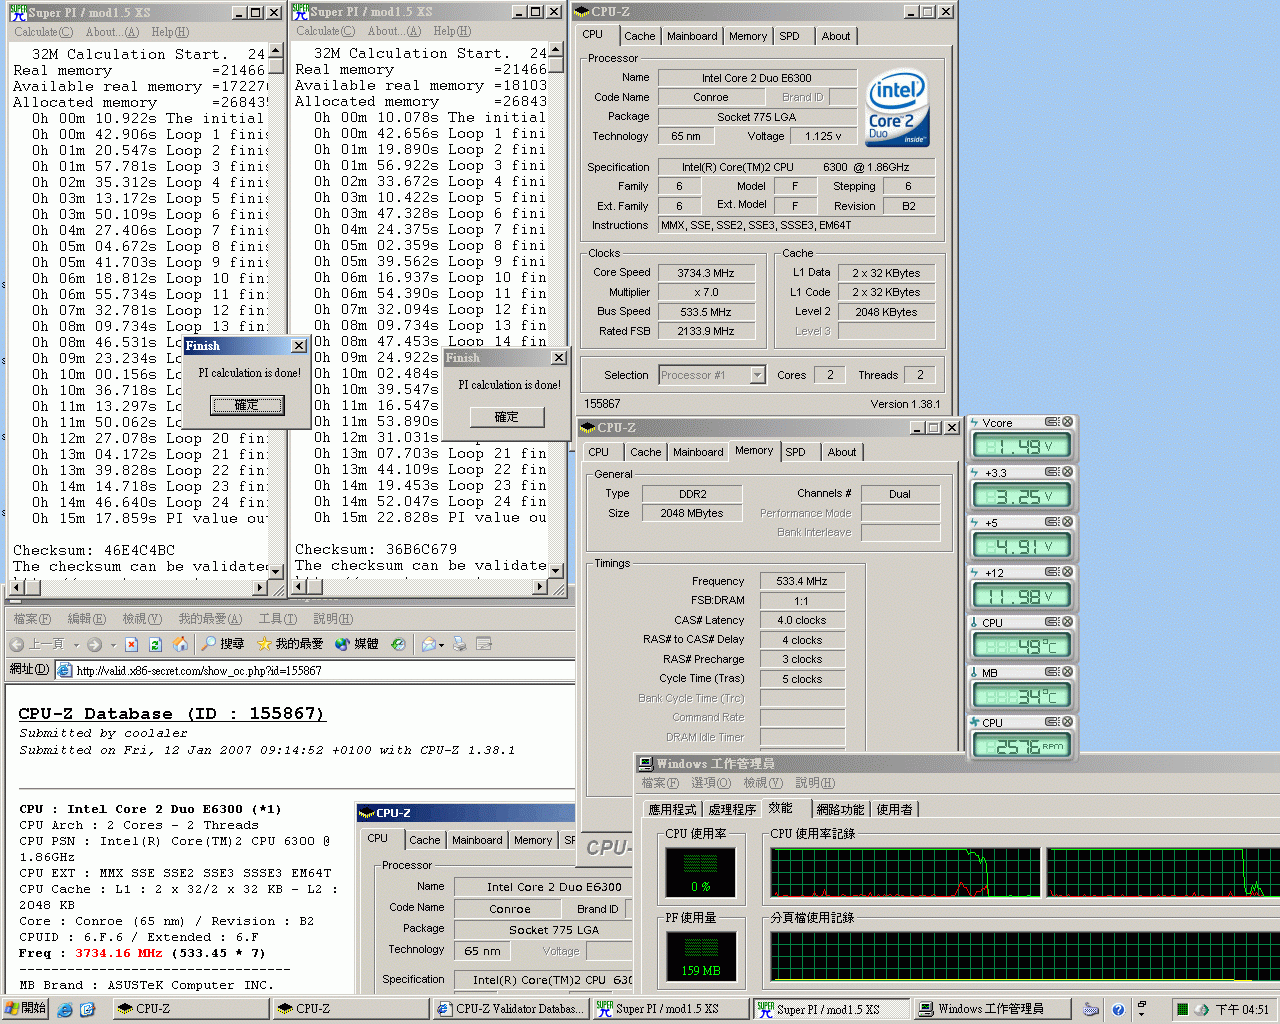Click the clock showing 下午 04:51
Viewport: 1280px width, 1024px height.
pyautogui.click(x=1242, y=1010)
